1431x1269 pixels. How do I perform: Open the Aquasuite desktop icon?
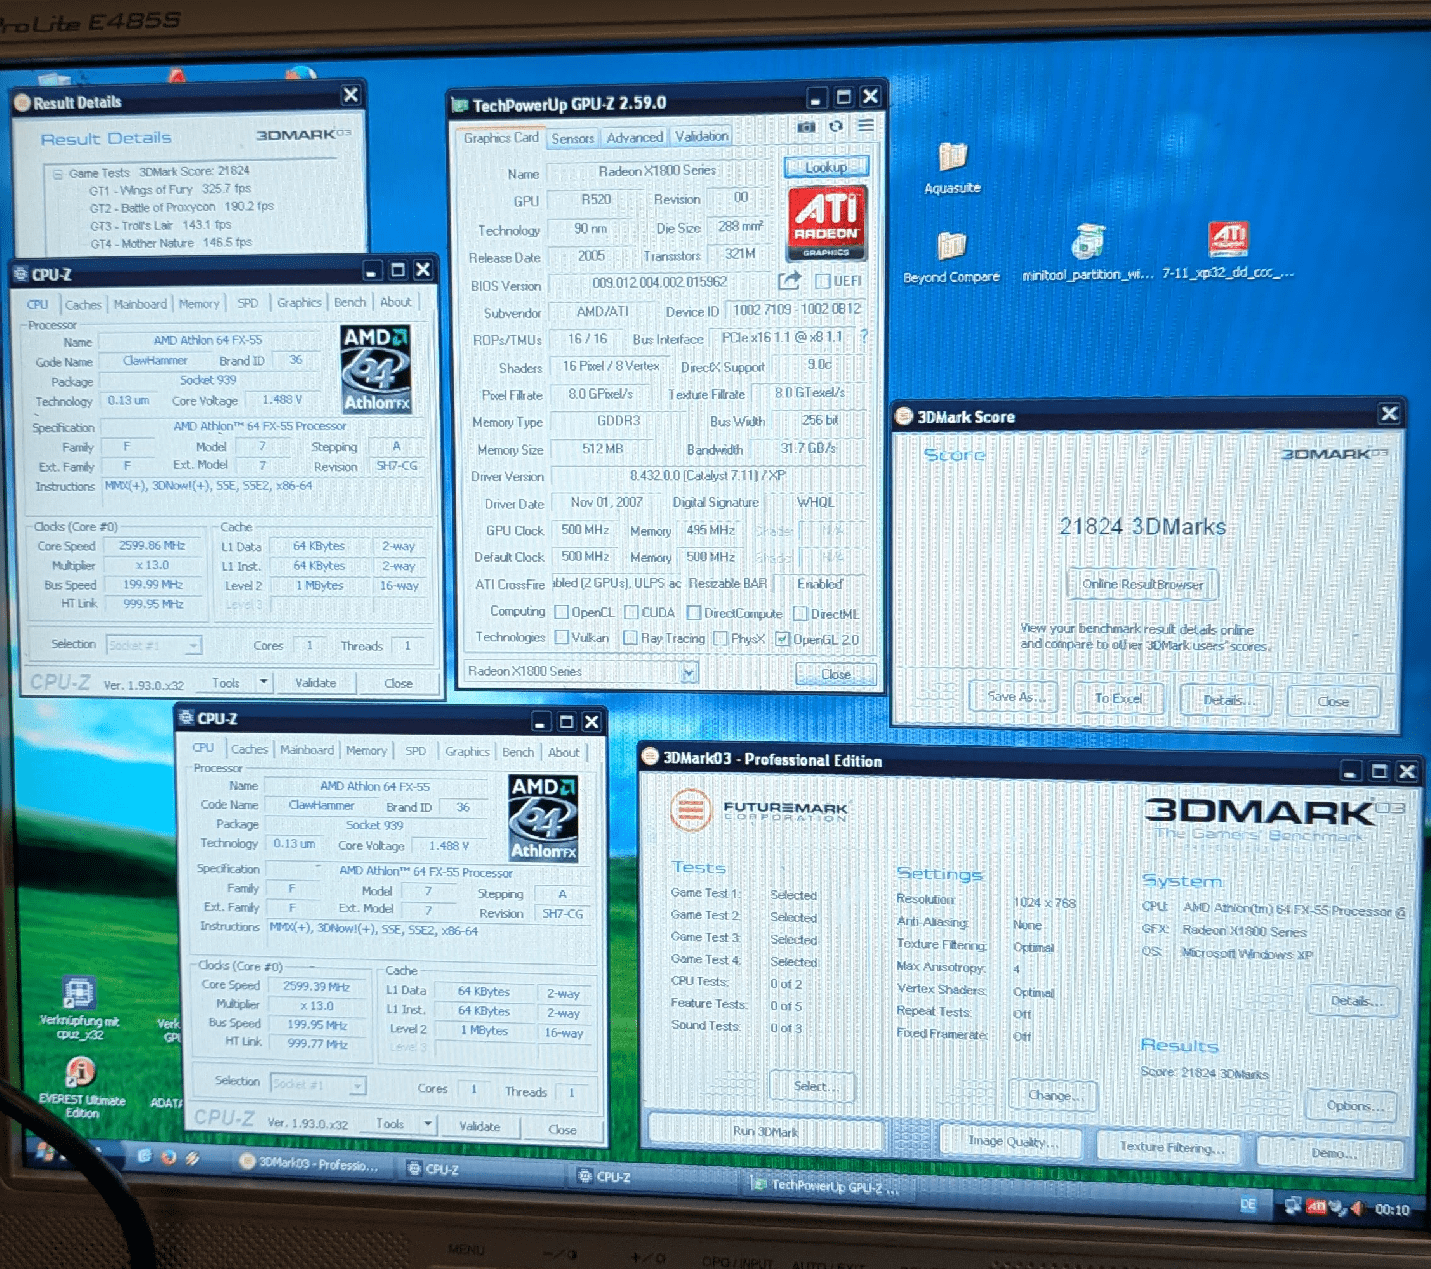952,167
